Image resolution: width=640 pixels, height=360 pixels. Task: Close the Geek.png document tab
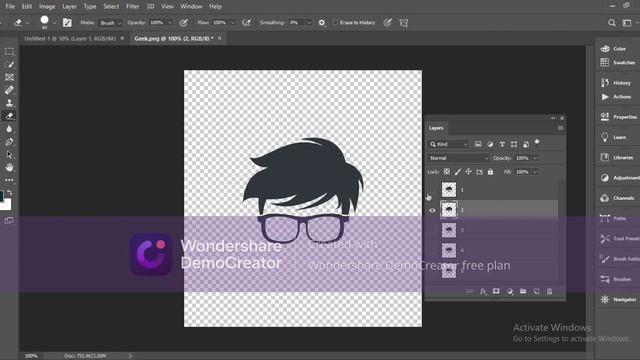[220, 38]
